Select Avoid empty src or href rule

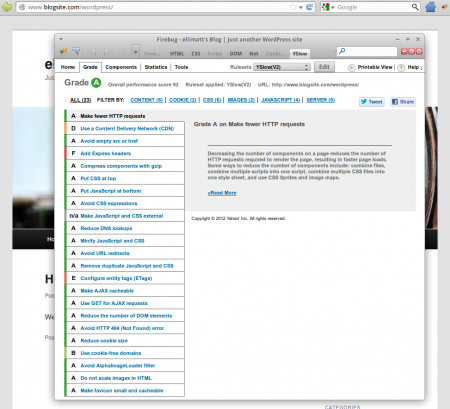pyautogui.click(x=124, y=141)
